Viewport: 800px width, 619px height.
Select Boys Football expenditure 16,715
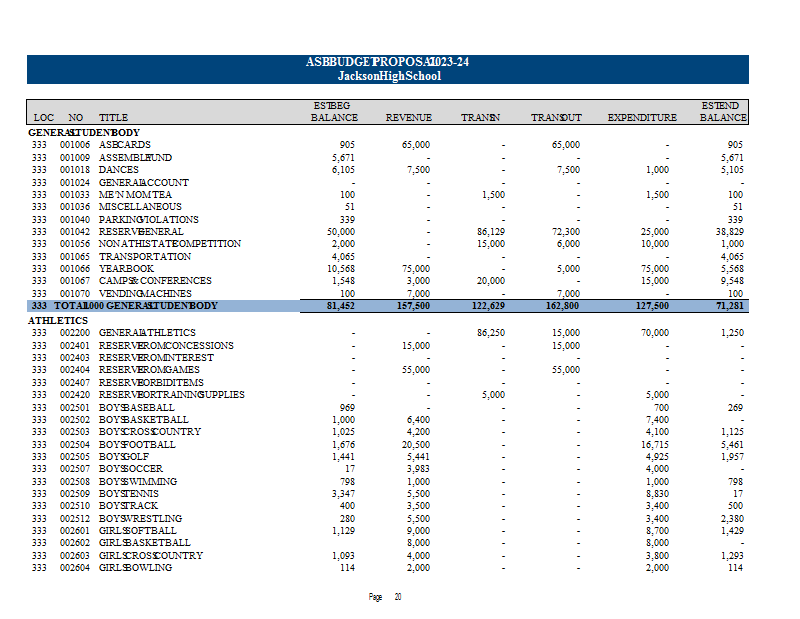pos(655,445)
